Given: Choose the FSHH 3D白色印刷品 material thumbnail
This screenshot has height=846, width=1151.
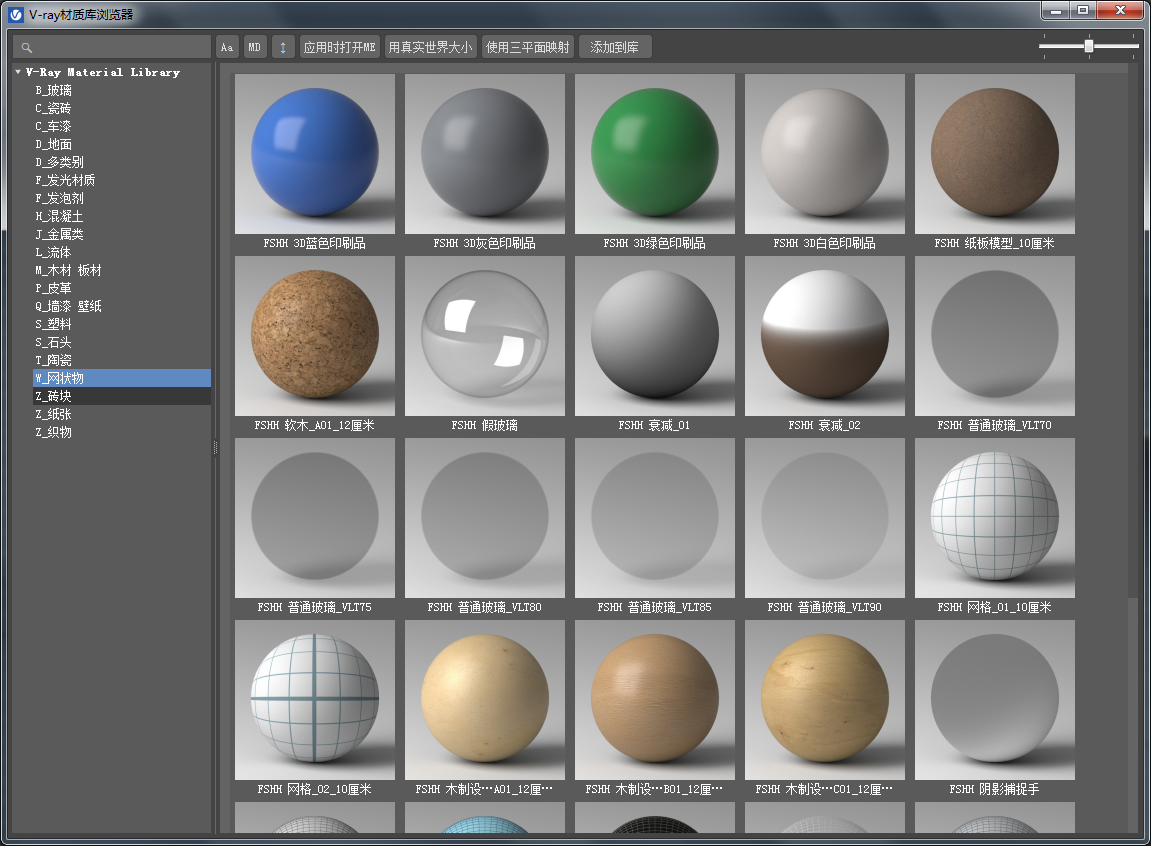Looking at the screenshot, I should point(825,154).
